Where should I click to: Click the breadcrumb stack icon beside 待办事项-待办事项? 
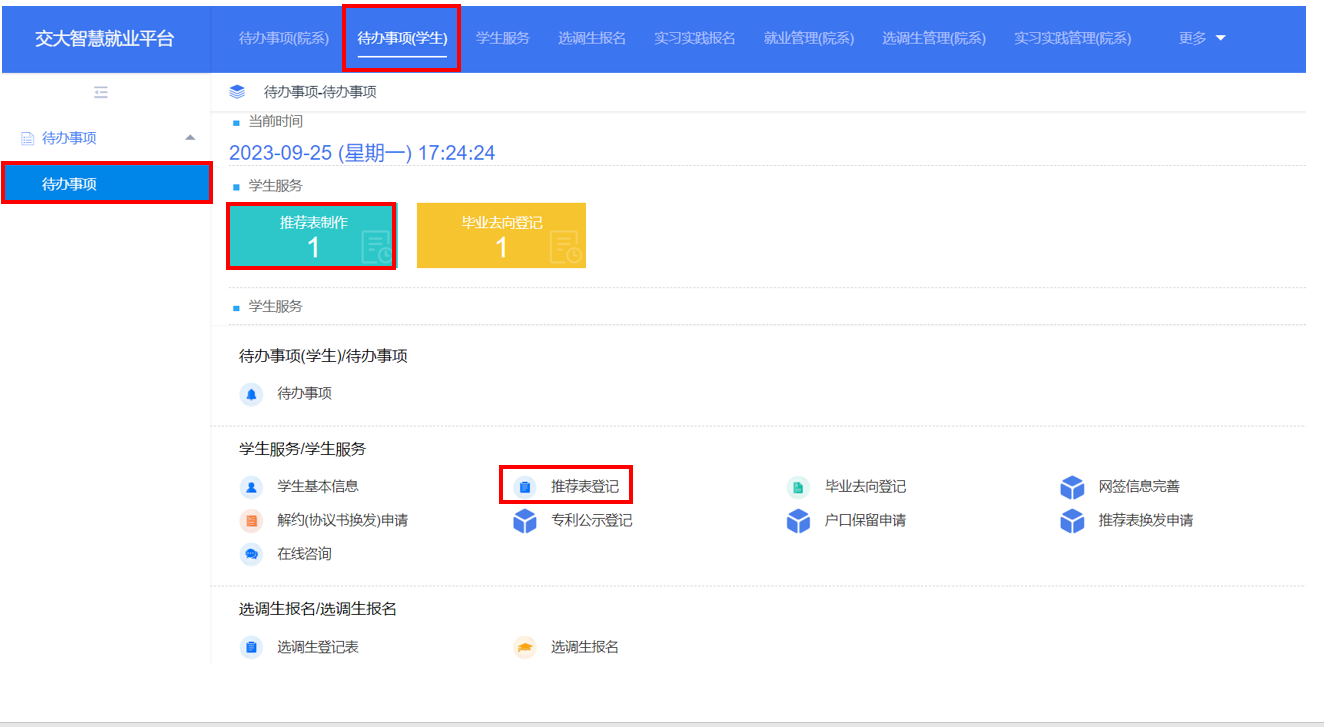pyautogui.click(x=237, y=89)
